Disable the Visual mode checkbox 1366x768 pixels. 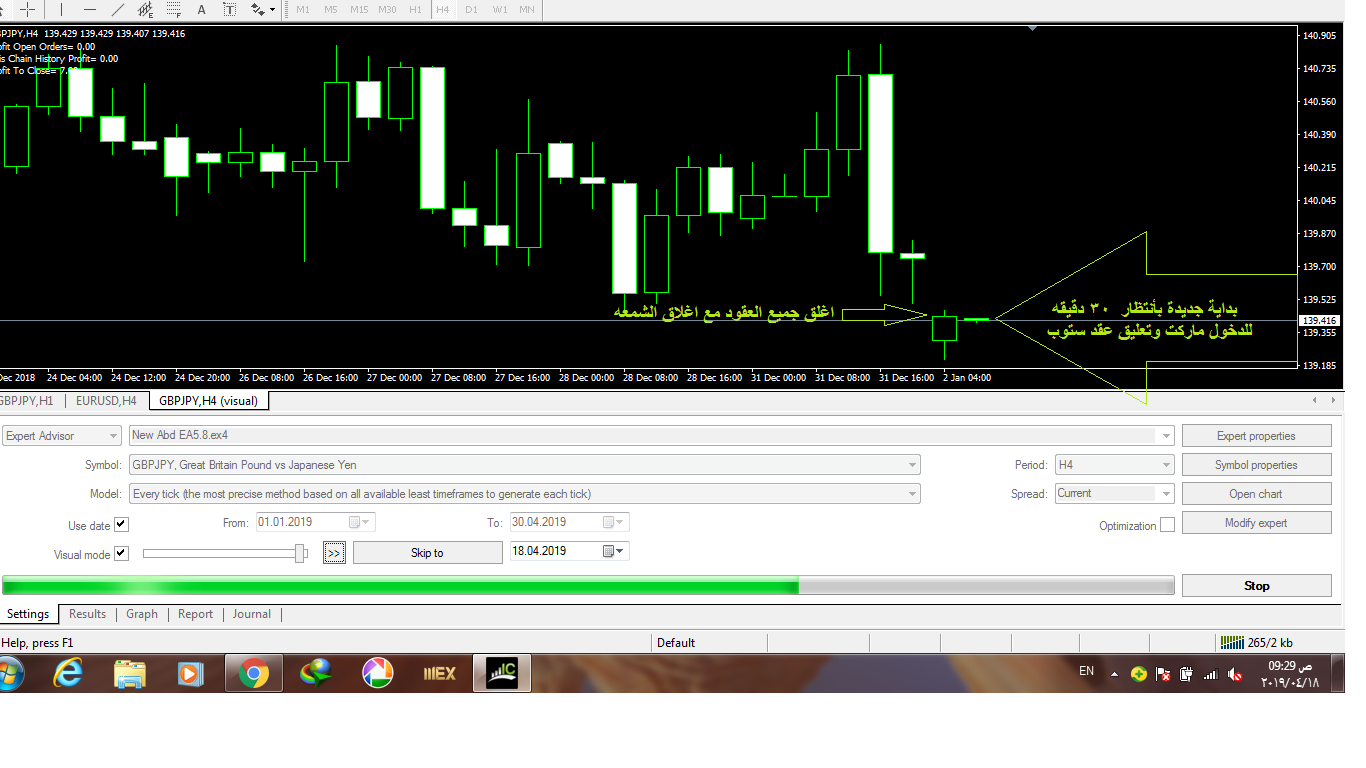(x=122, y=554)
